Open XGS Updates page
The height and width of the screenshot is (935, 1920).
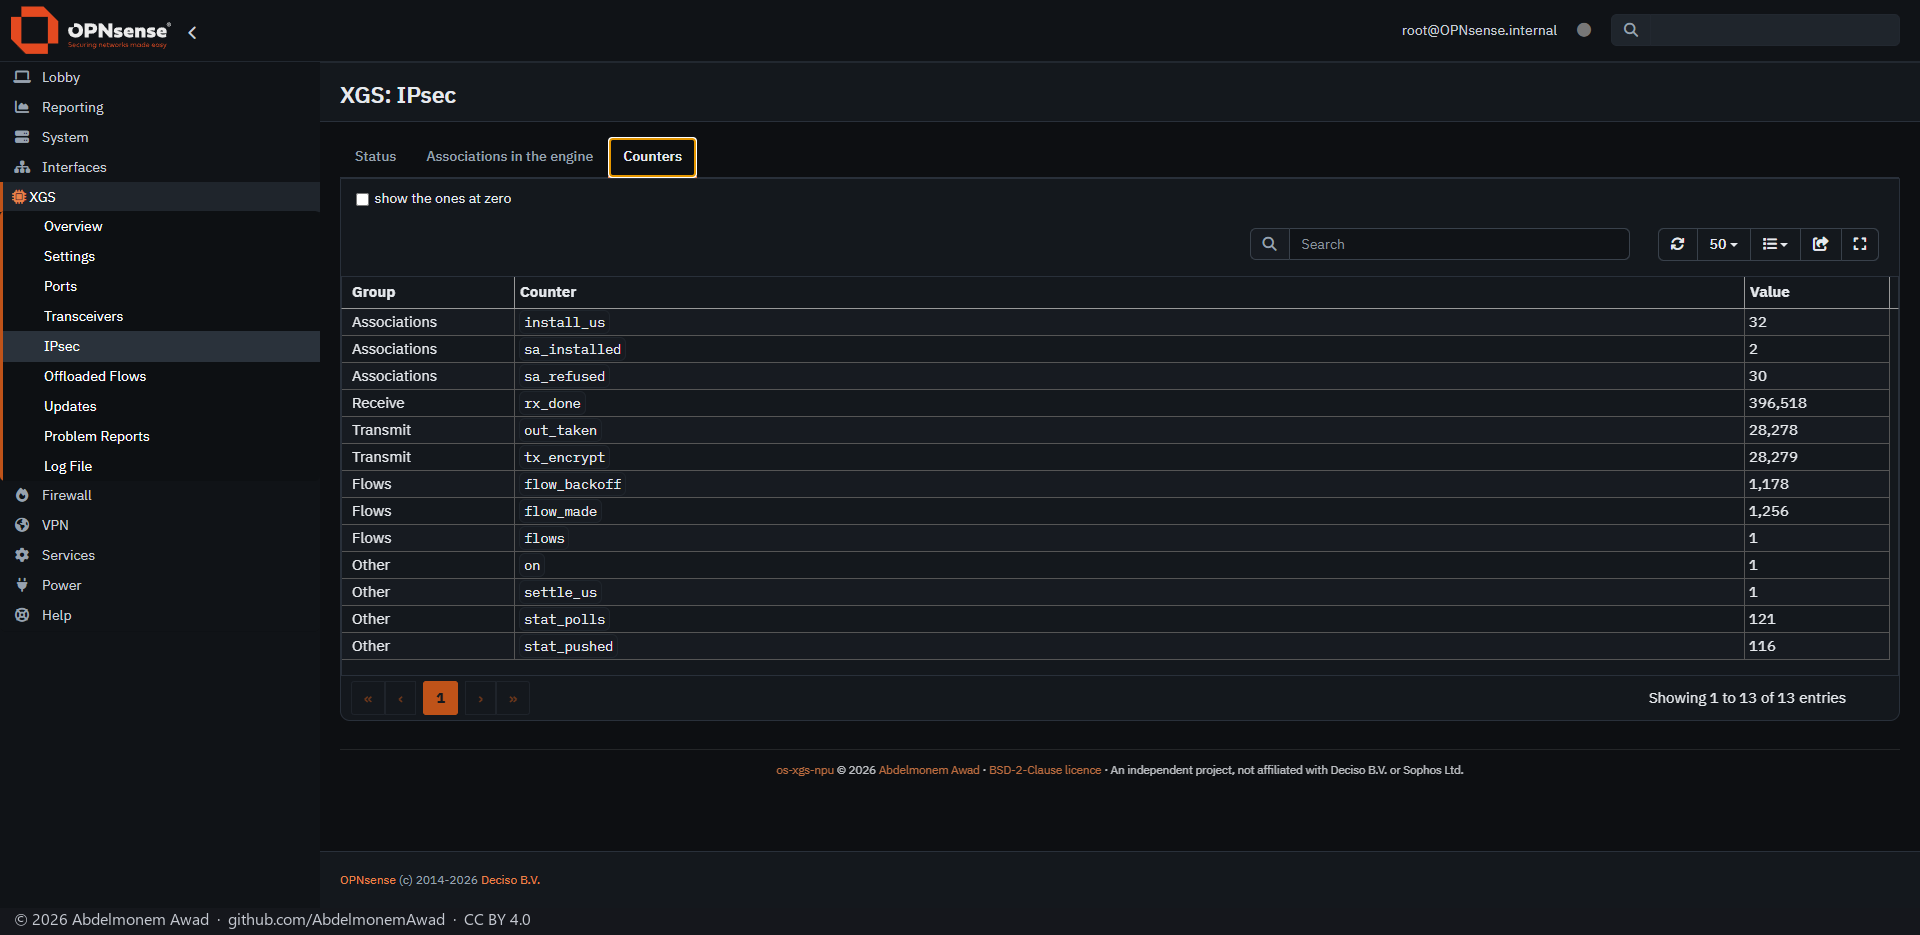[x=162, y=406]
